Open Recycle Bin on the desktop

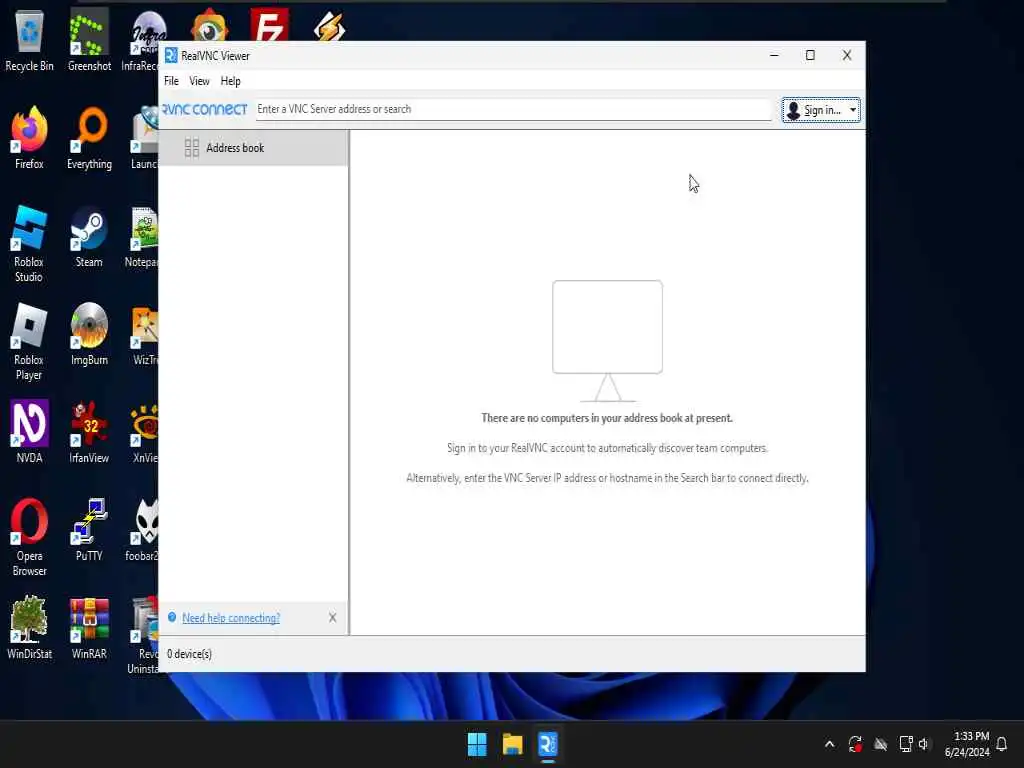coord(29,40)
